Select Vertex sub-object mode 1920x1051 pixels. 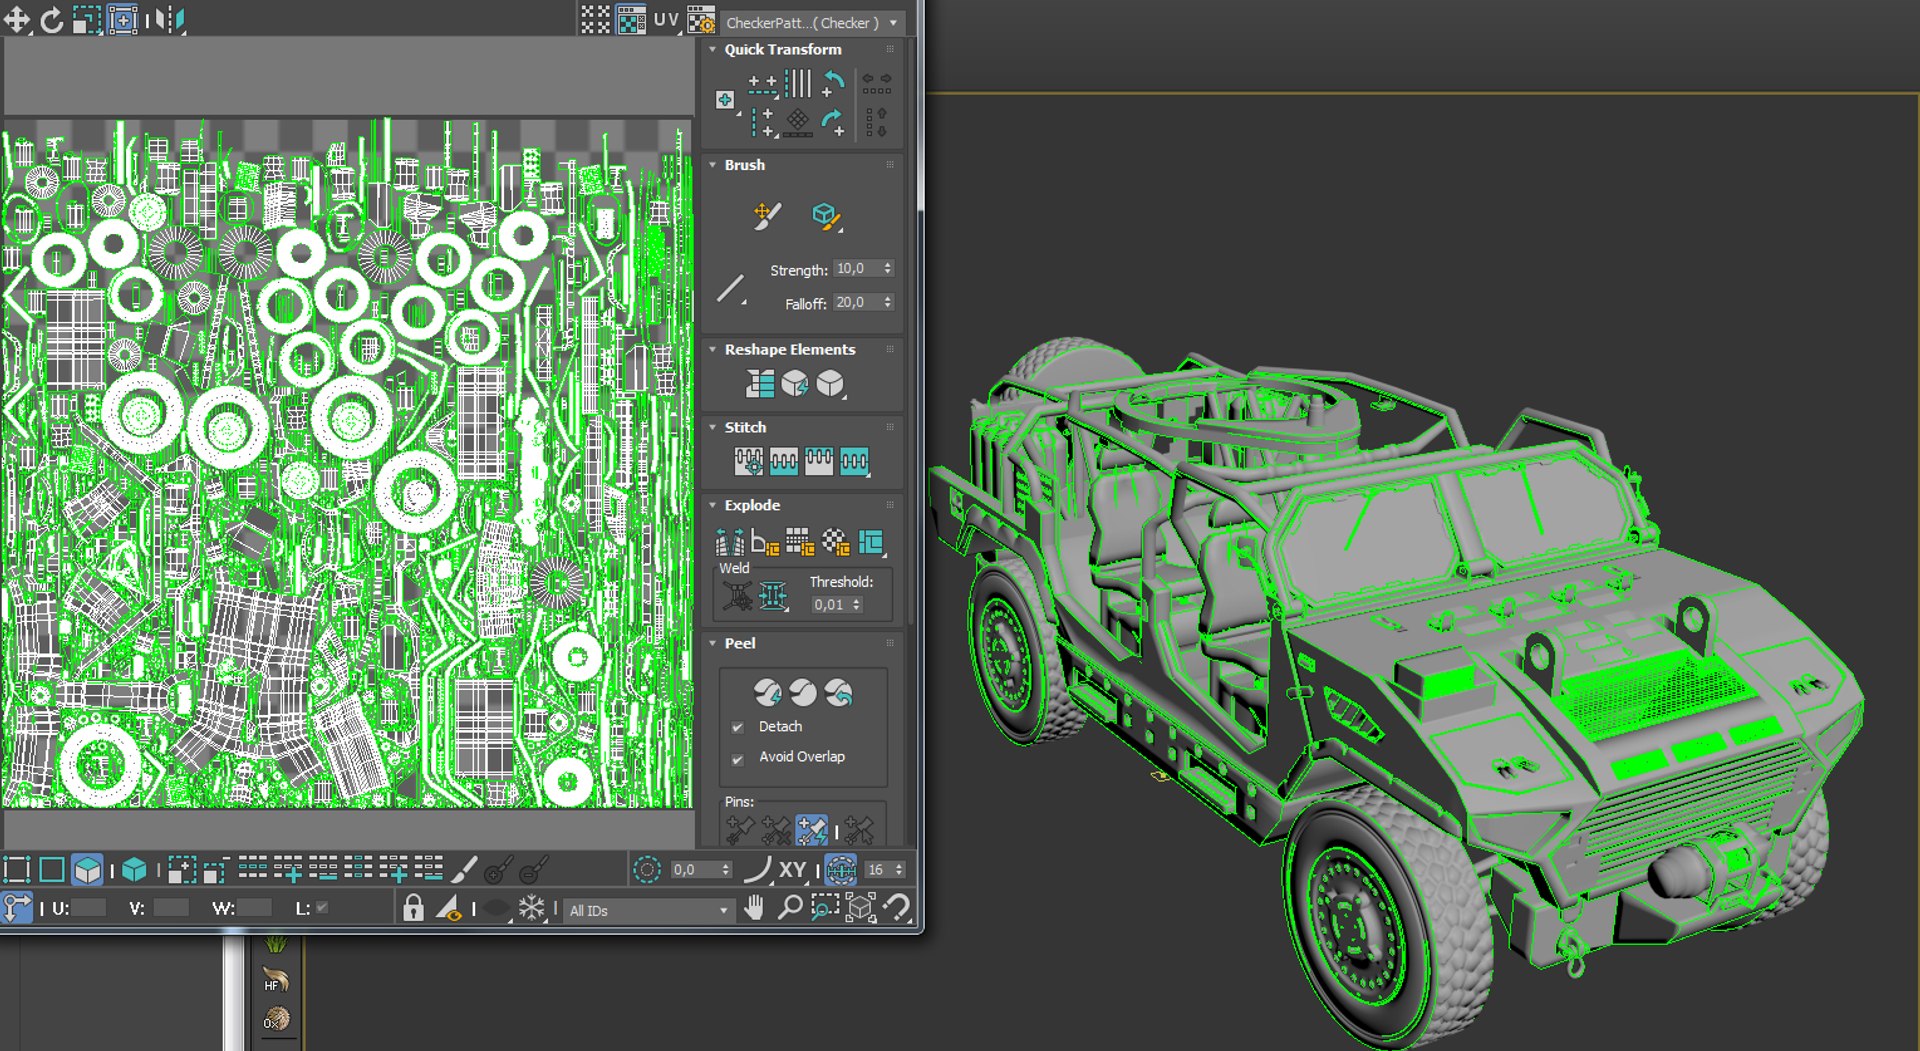tap(17, 870)
